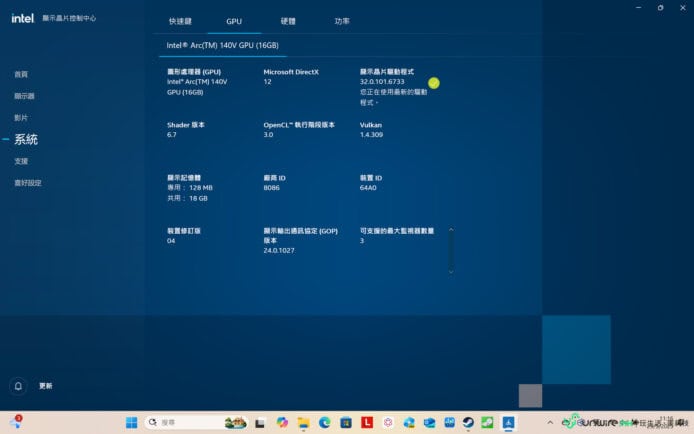Viewport: 694px width, 434px height.
Task: Click the shared memory 18 GB value
Action: point(198,199)
